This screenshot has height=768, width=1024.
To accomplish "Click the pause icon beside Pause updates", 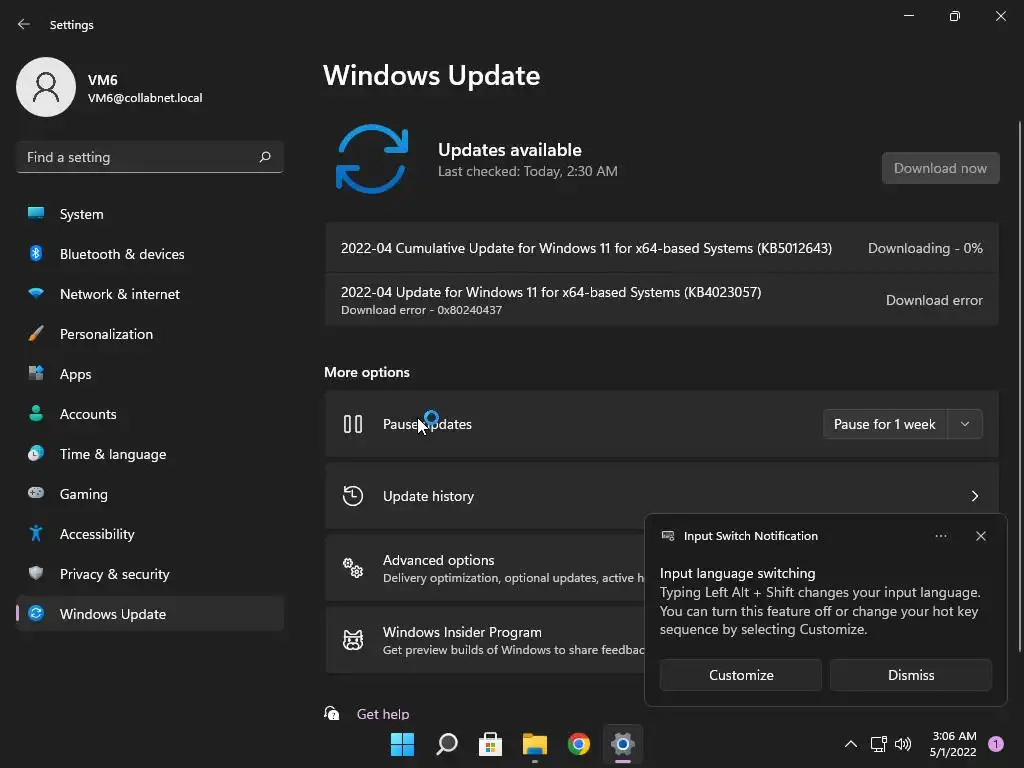I will [353, 424].
